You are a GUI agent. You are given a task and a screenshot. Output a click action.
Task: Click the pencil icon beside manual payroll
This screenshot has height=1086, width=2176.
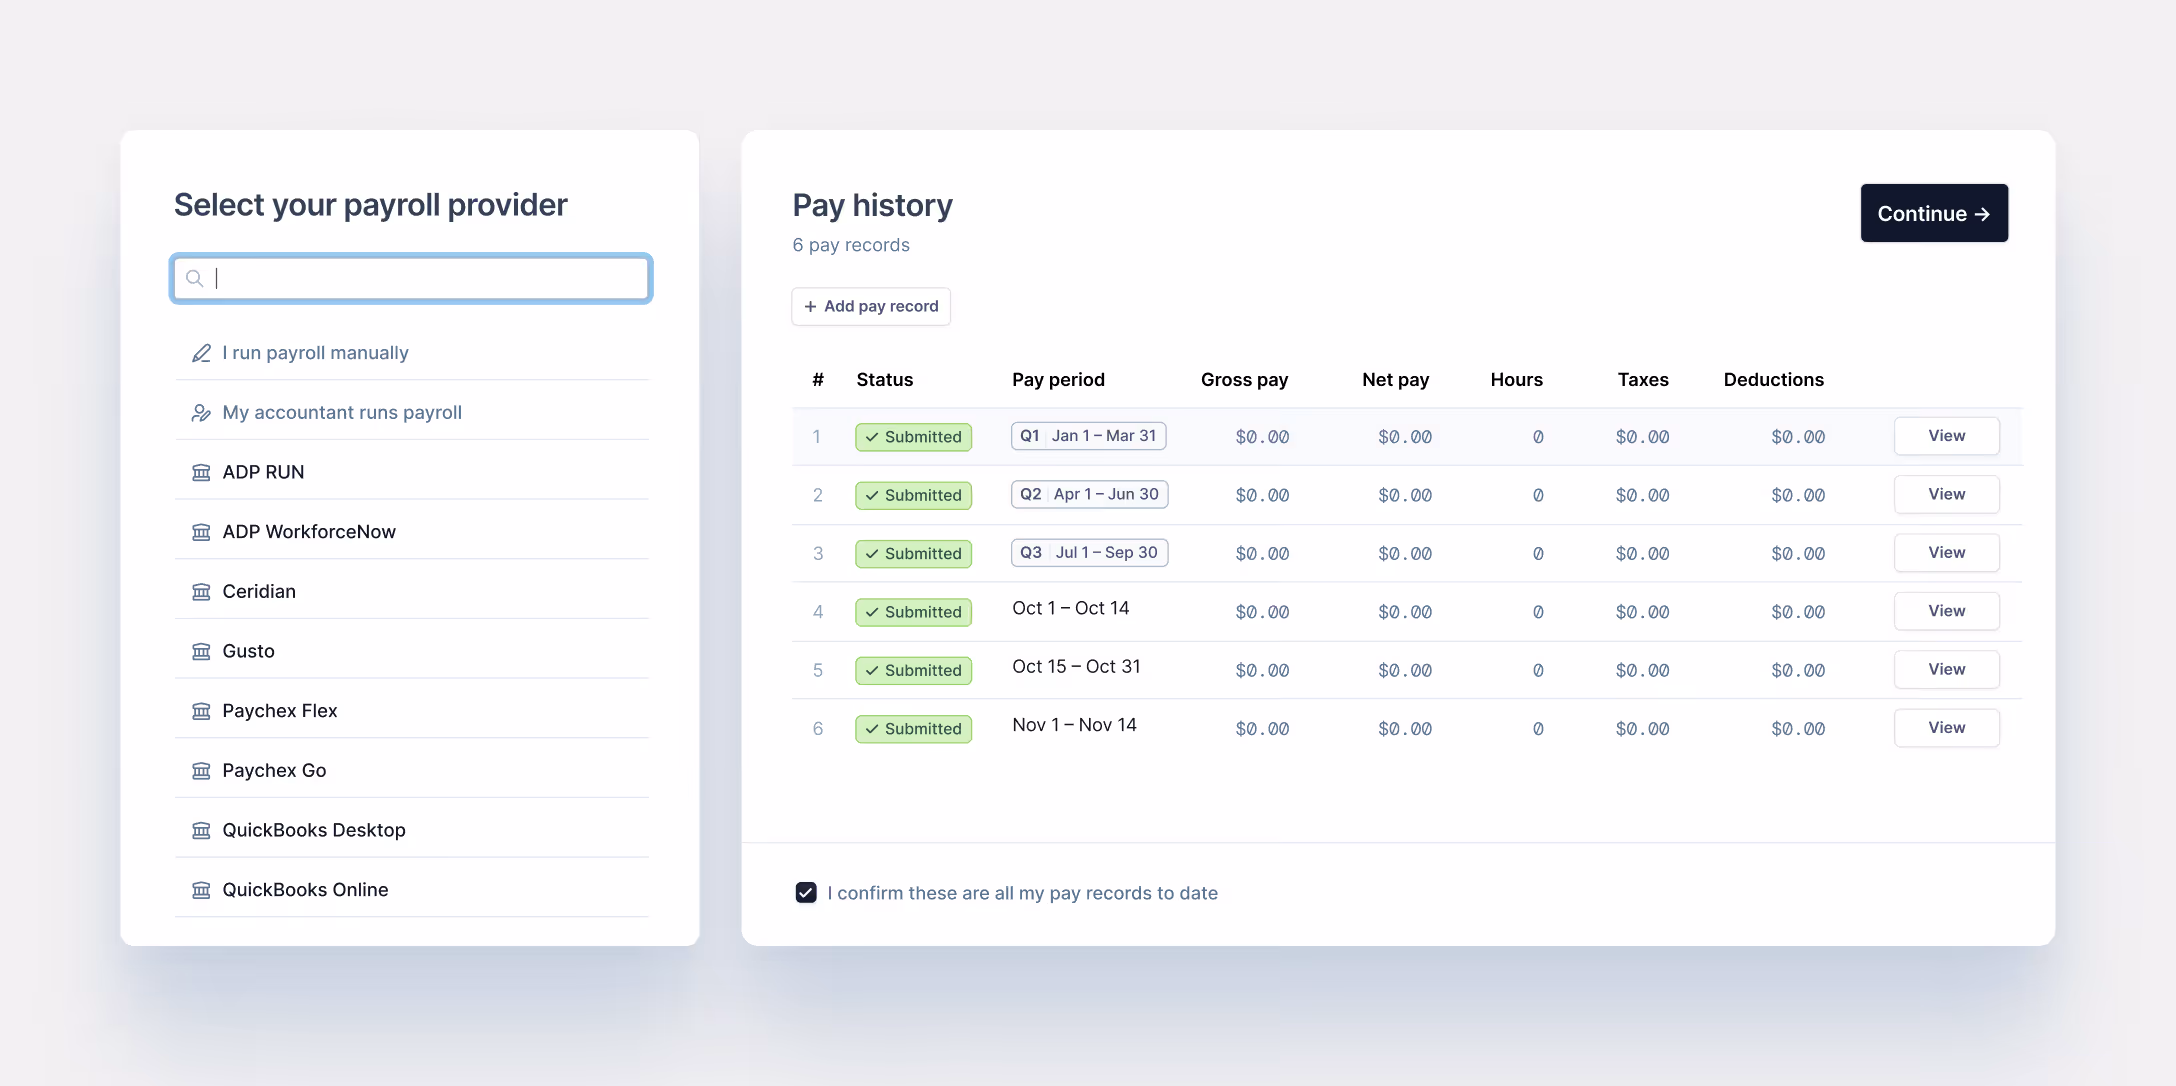coord(201,353)
